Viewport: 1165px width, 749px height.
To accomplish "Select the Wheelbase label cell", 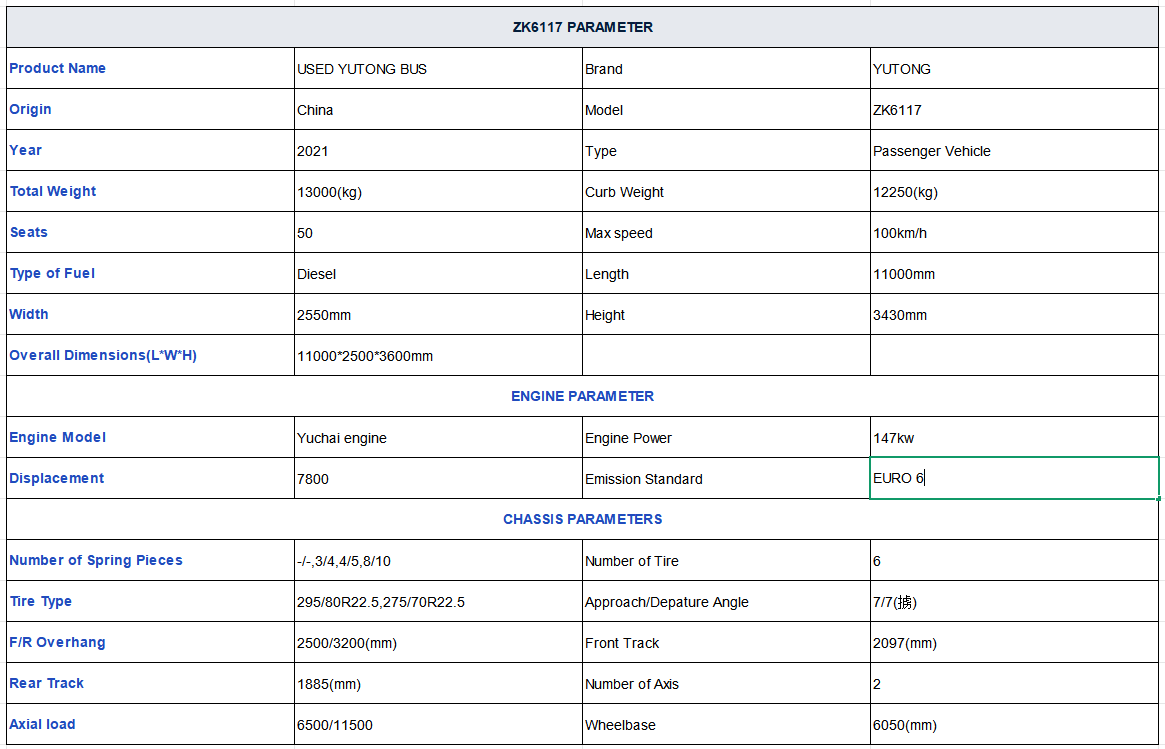I will [x=726, y=724].
